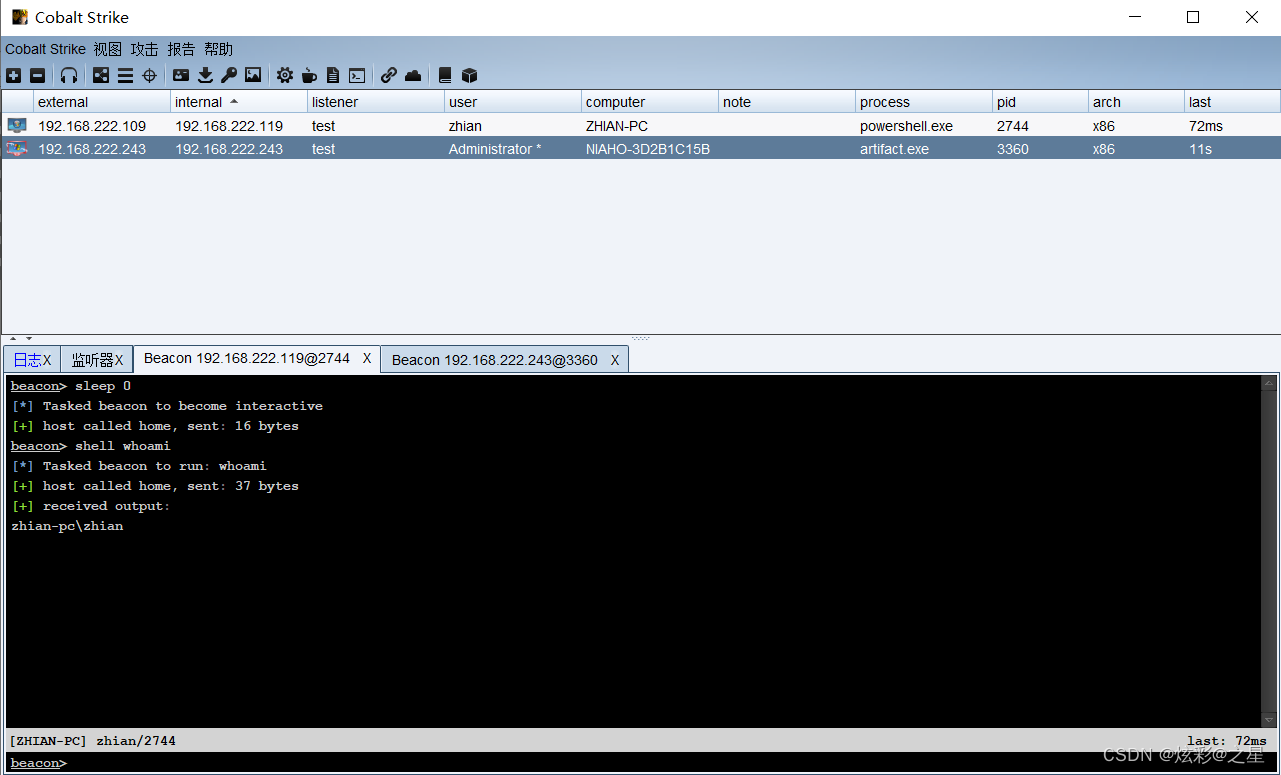Screen dimensions: 1281x775
Task: Sort by the last column header
Action: tap(1232, 102)
